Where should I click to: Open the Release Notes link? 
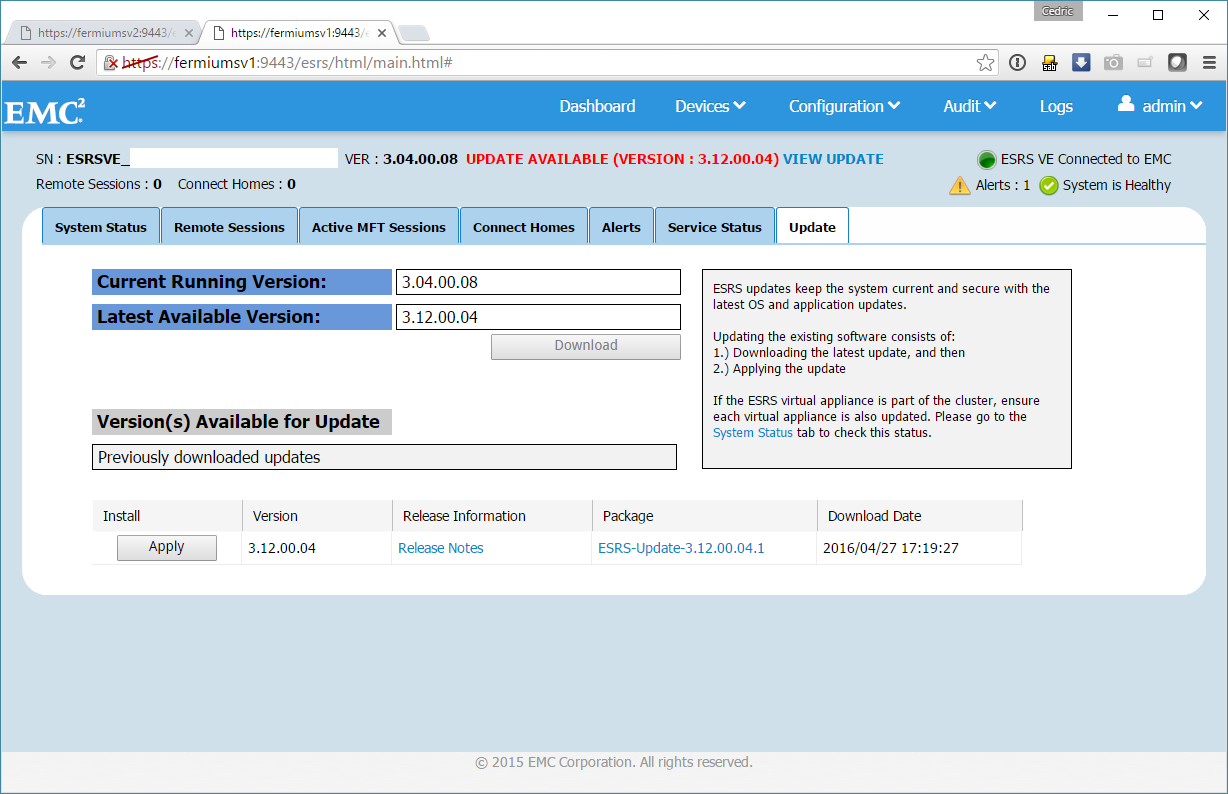pos(440,548)
